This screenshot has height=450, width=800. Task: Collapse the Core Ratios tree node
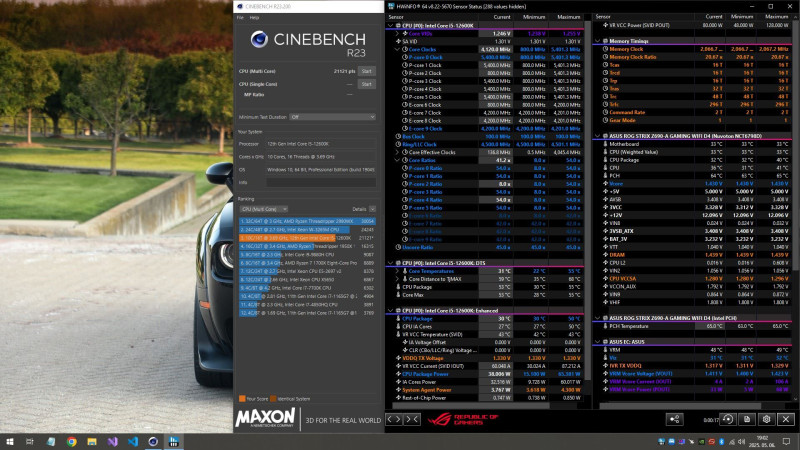(x=397, y=160)
